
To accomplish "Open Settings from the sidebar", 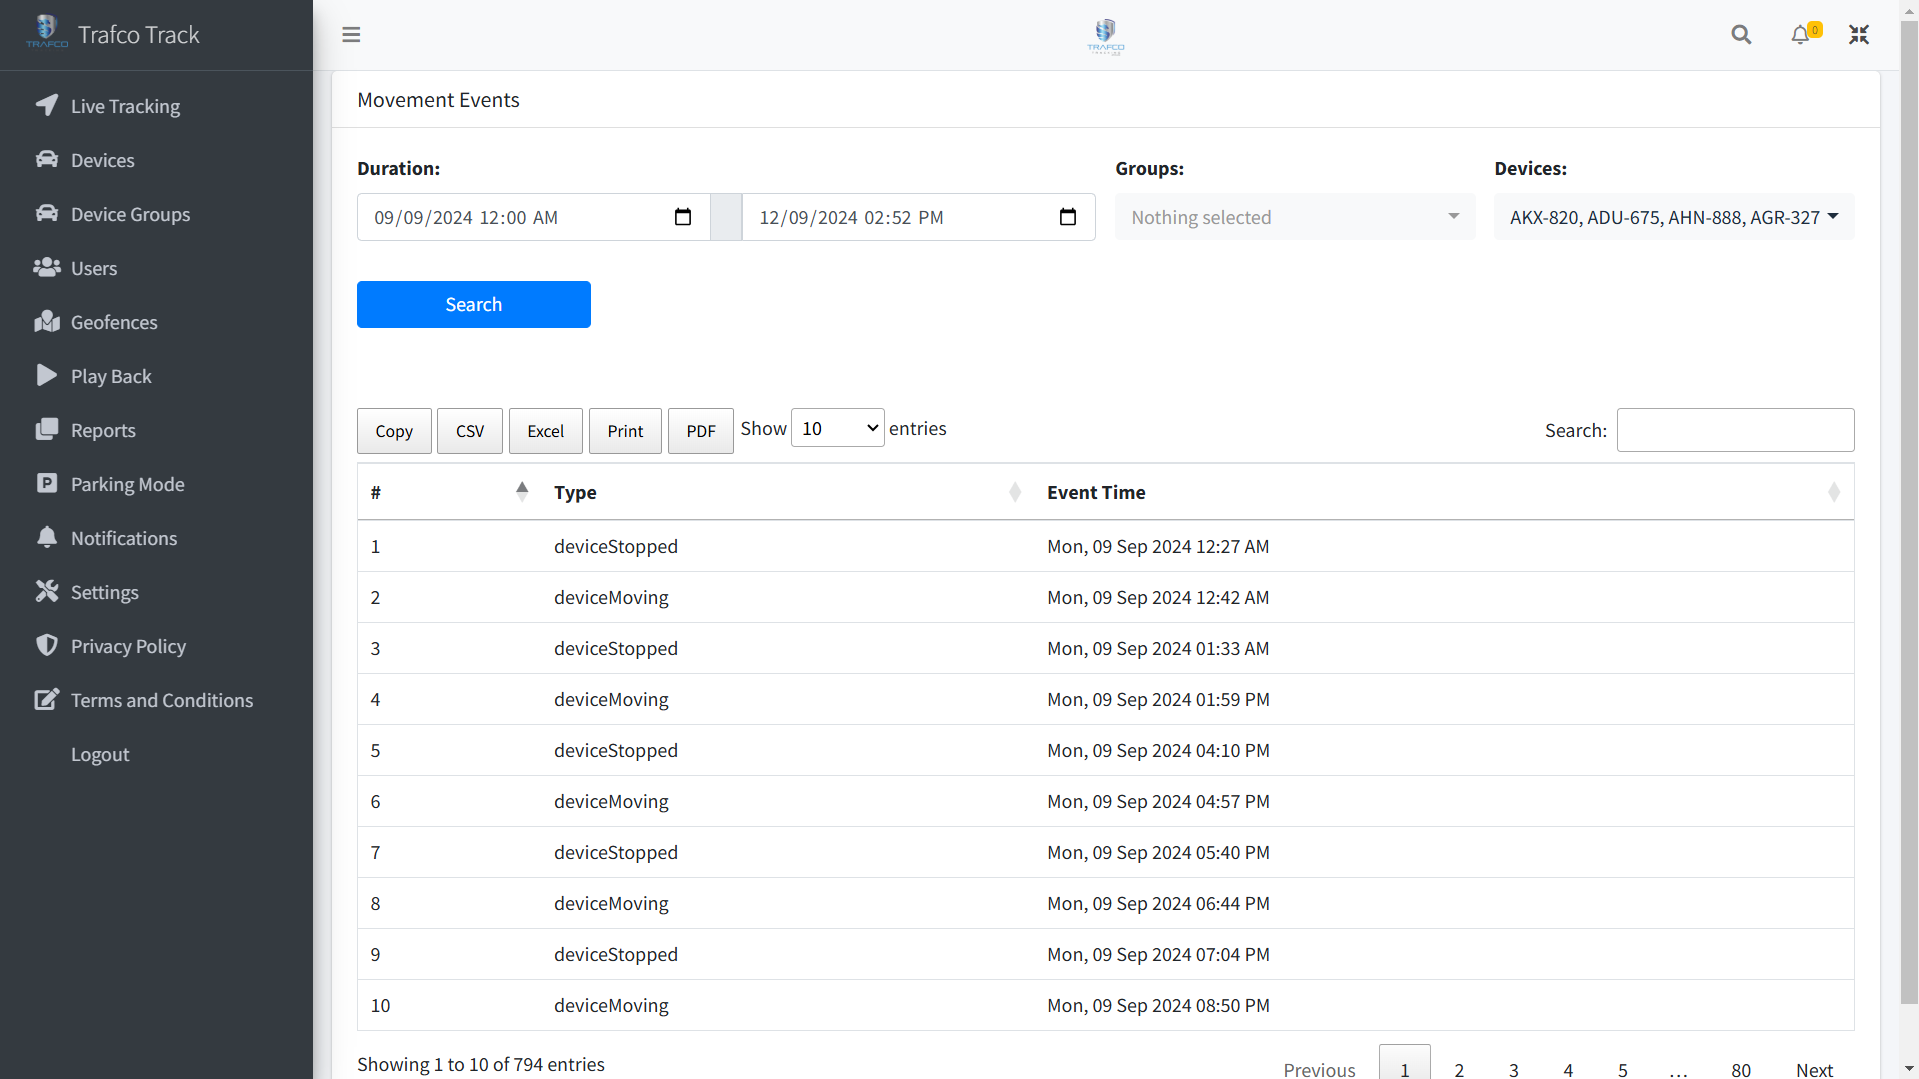I will (105, 592).
